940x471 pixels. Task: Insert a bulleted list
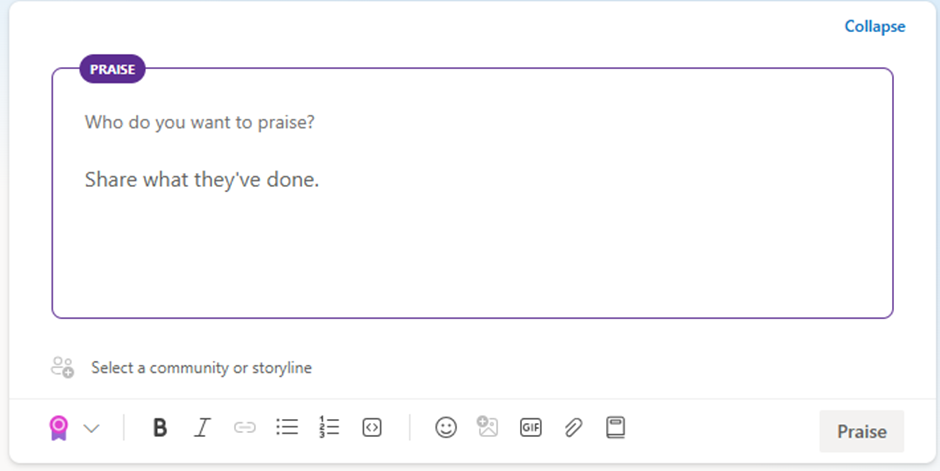287,427
